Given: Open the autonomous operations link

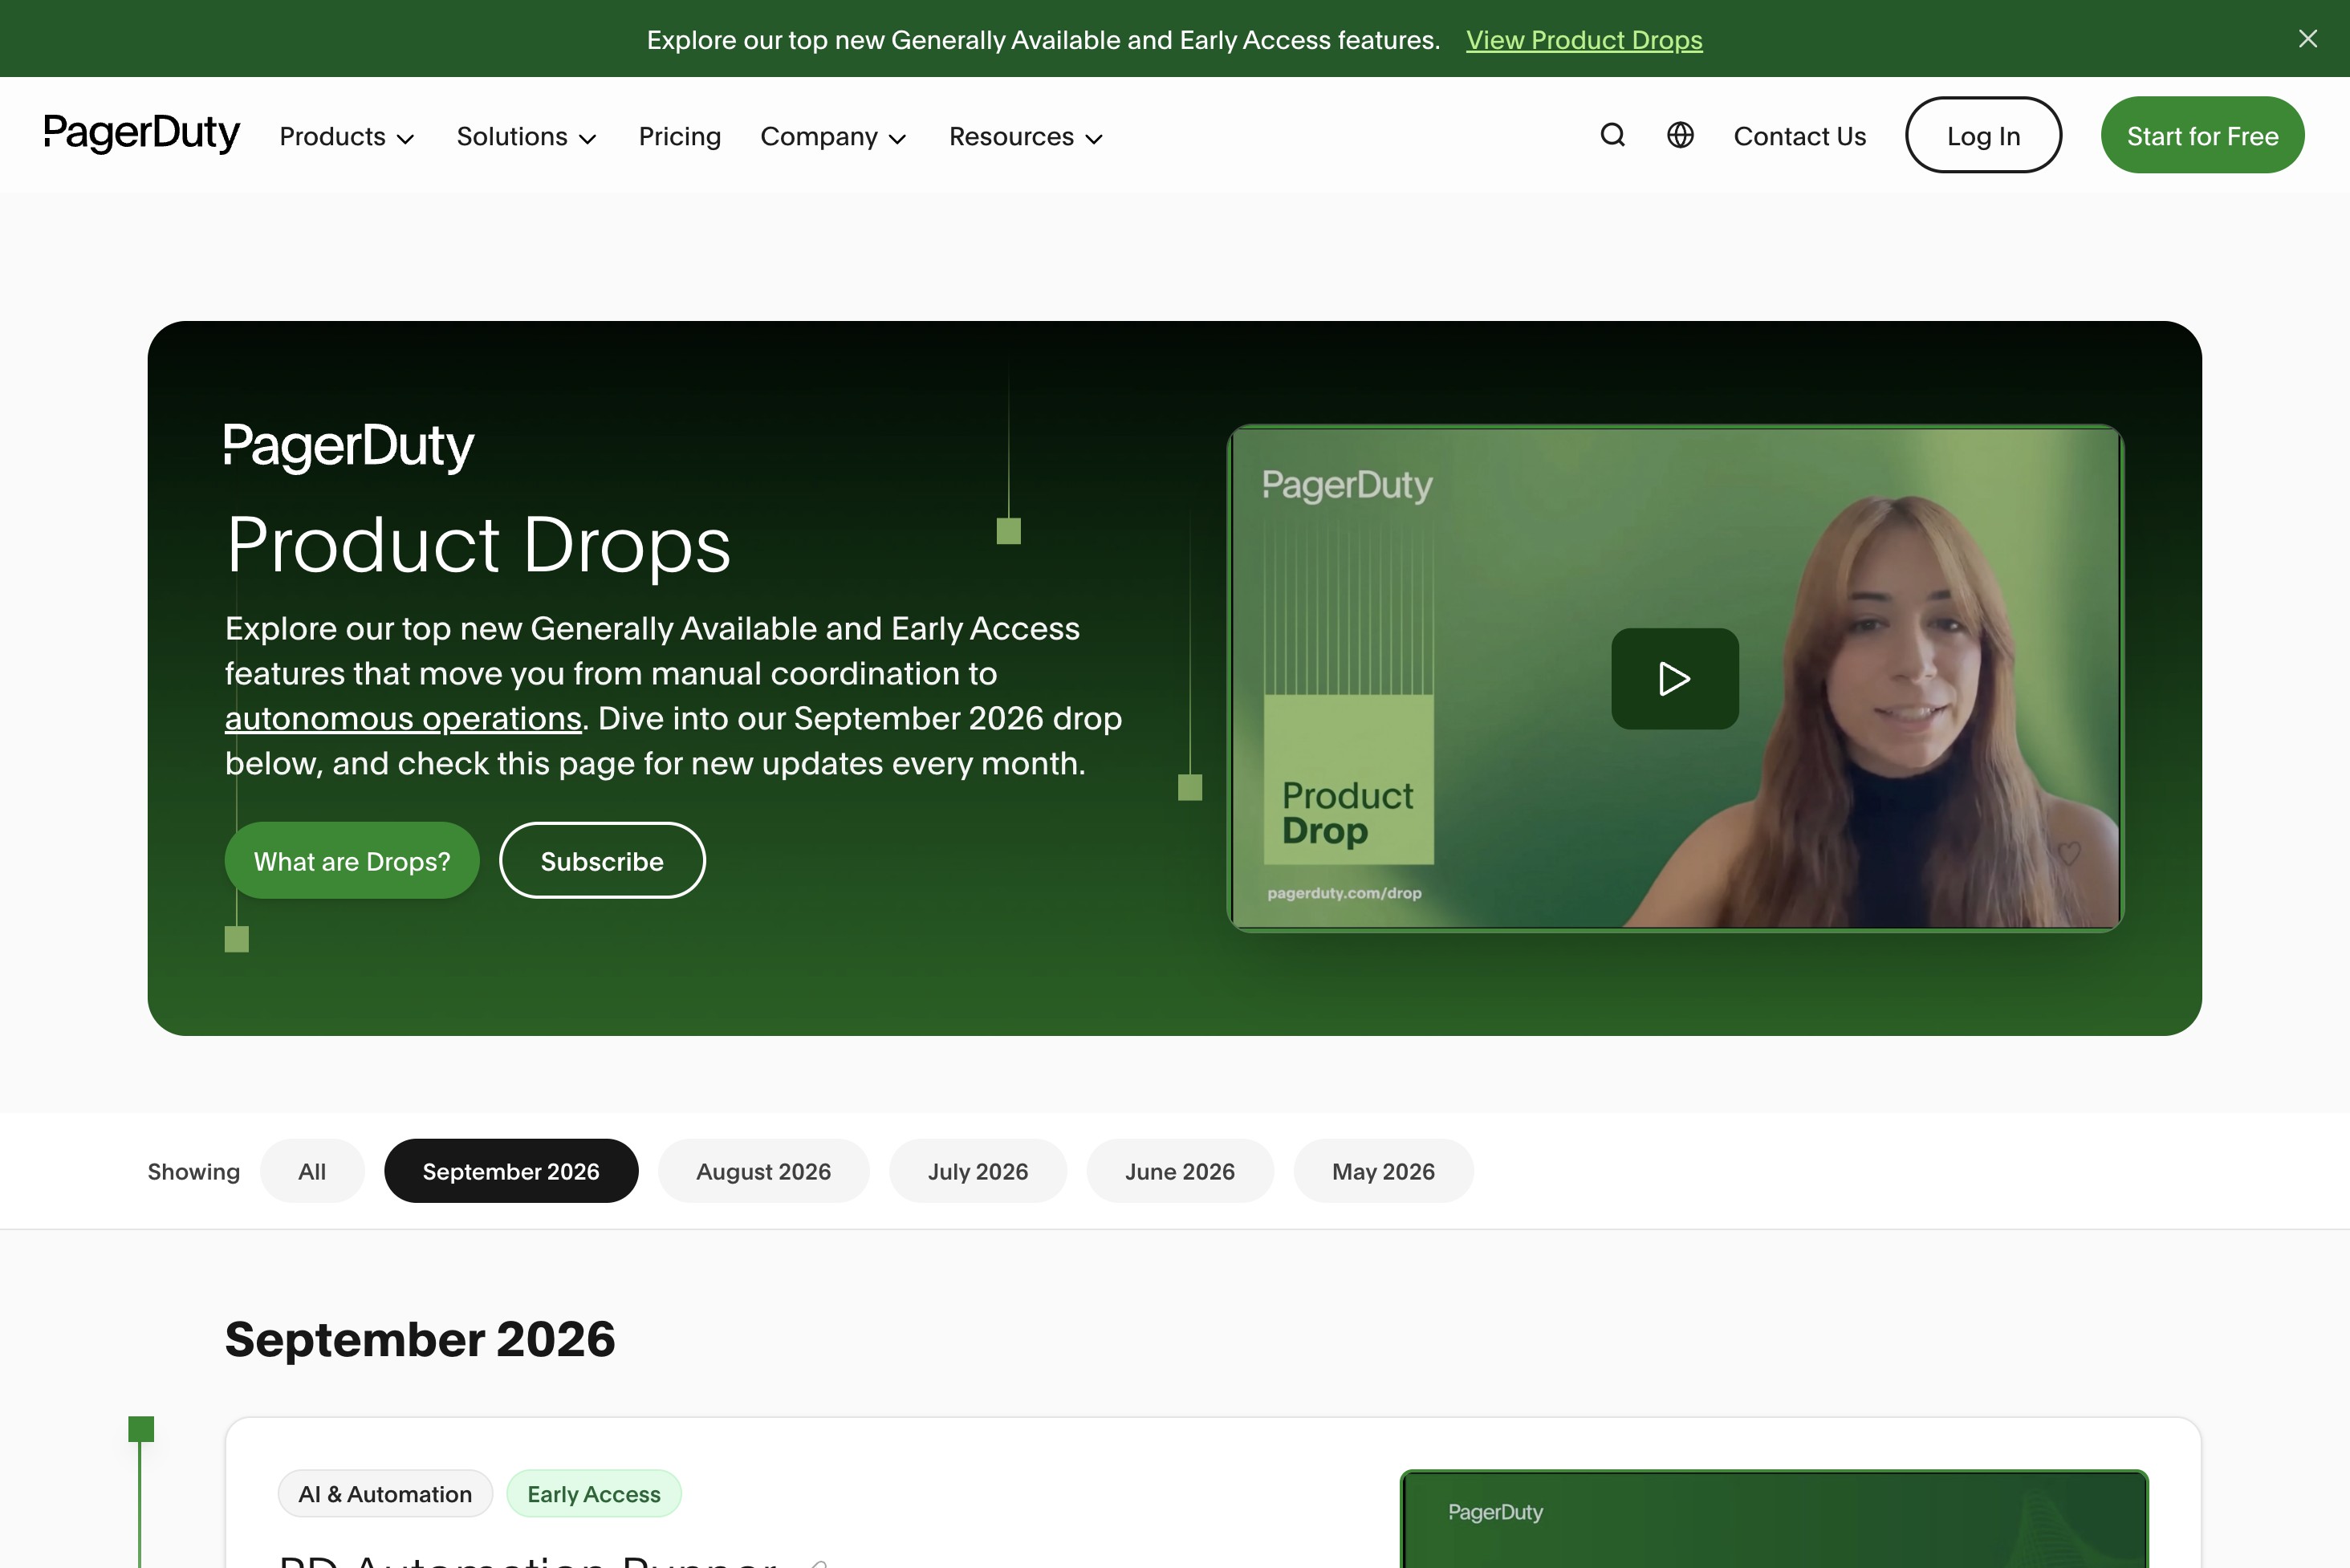Looking at the screenshot, I should click(x=403, y=718).
